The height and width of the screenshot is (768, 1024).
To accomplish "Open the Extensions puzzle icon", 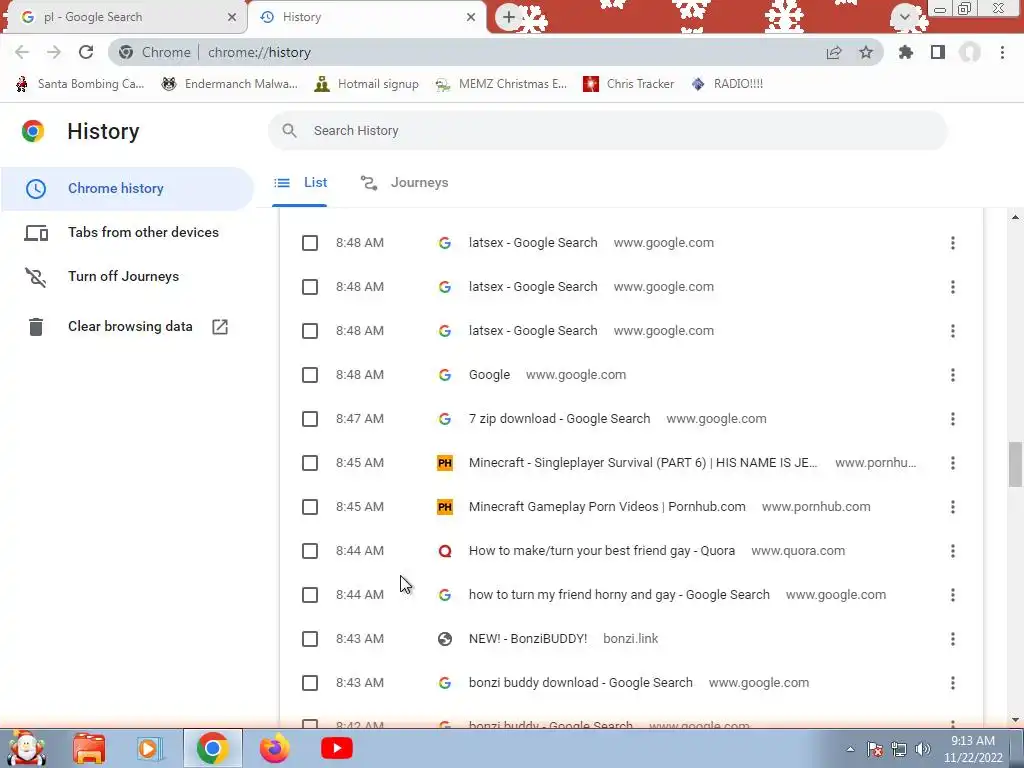I will point(906,52).
